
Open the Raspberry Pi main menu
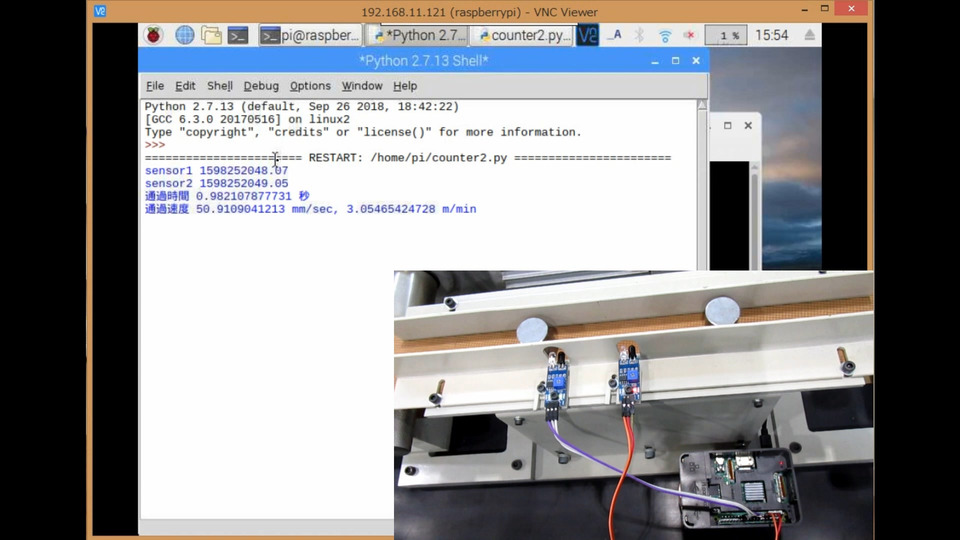(x=154, y=36)
